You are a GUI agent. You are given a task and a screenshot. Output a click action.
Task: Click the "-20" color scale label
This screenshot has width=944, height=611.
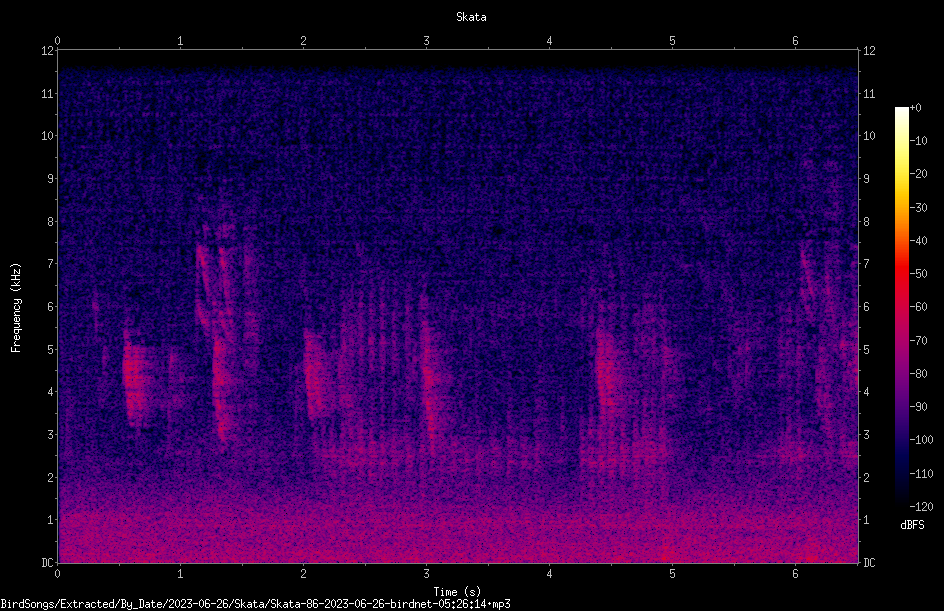click(919, 174)
